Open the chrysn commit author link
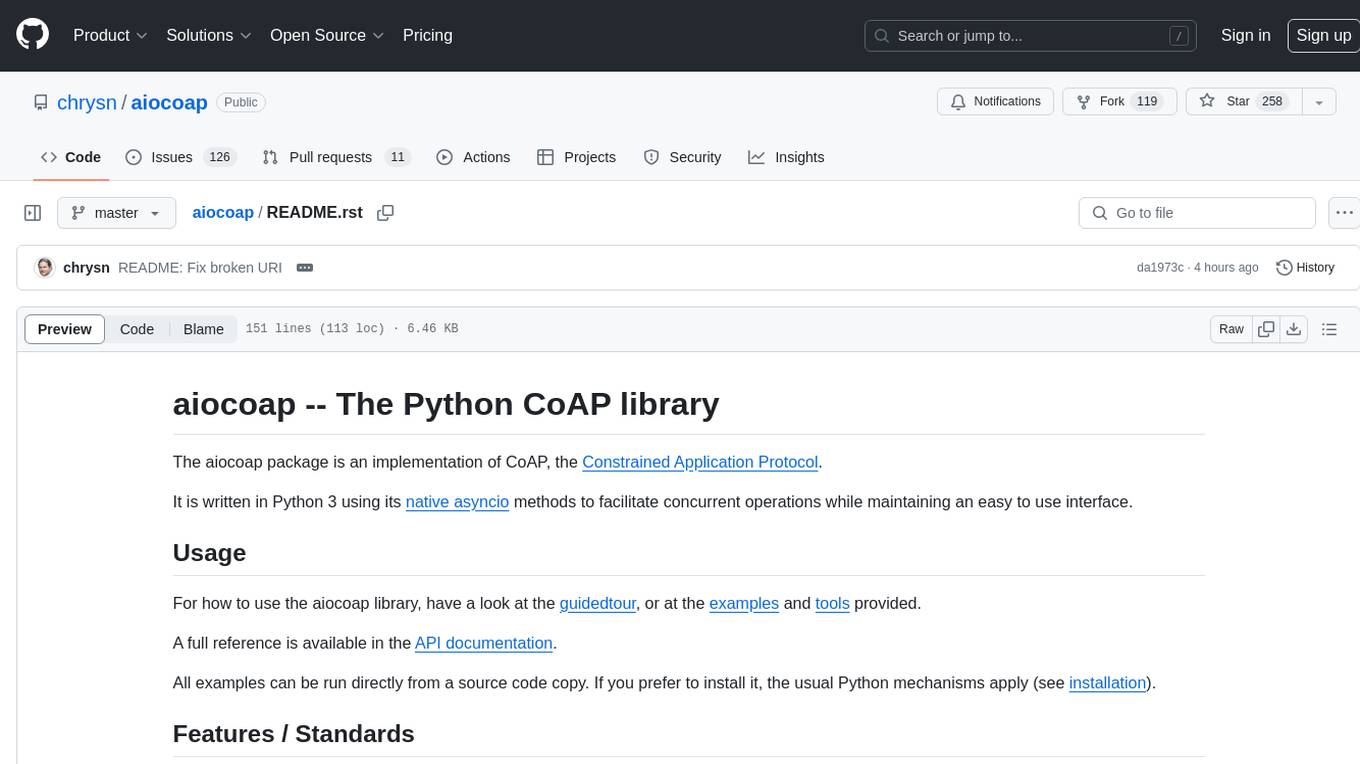Viewport: 1360px width, 764px height. pos(86,268)
